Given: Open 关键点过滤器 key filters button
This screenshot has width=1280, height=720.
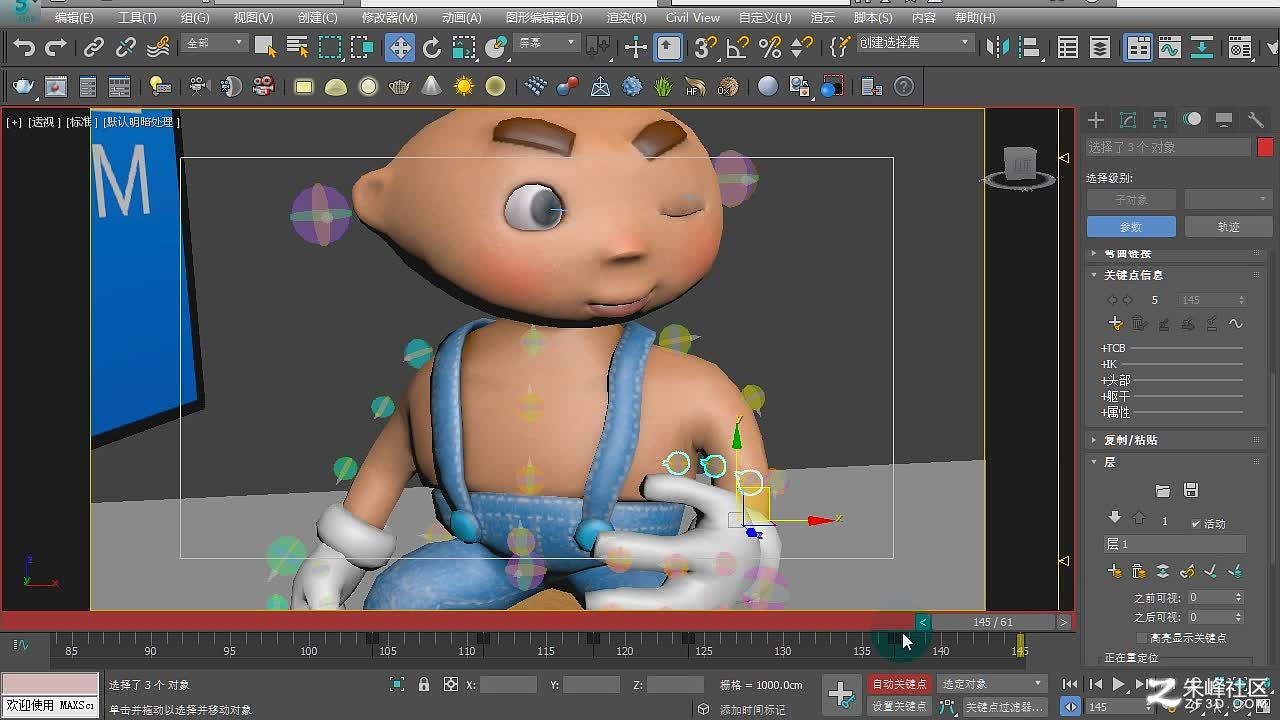Looking at the screenshot, I should [1005, 706].
